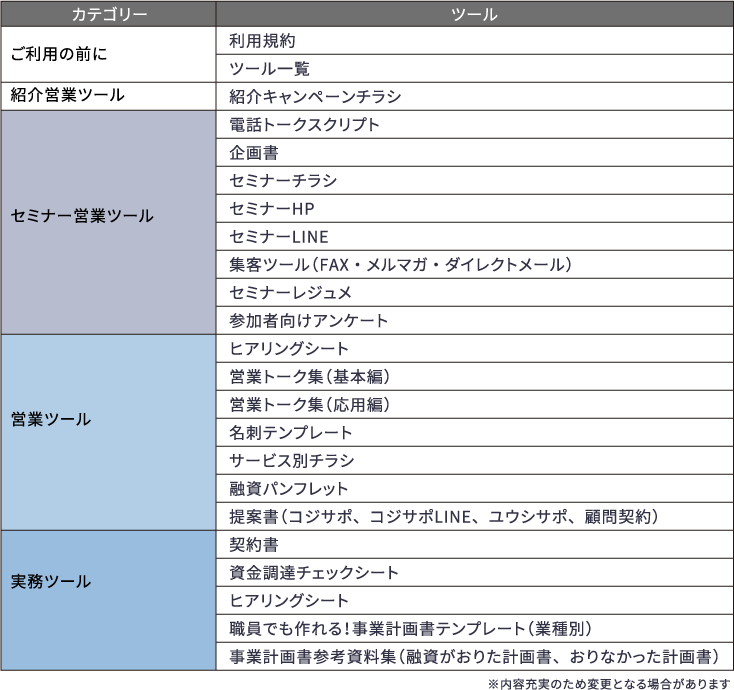Select the セミナーHP row
734x690 pixels.
coord(475,209)
